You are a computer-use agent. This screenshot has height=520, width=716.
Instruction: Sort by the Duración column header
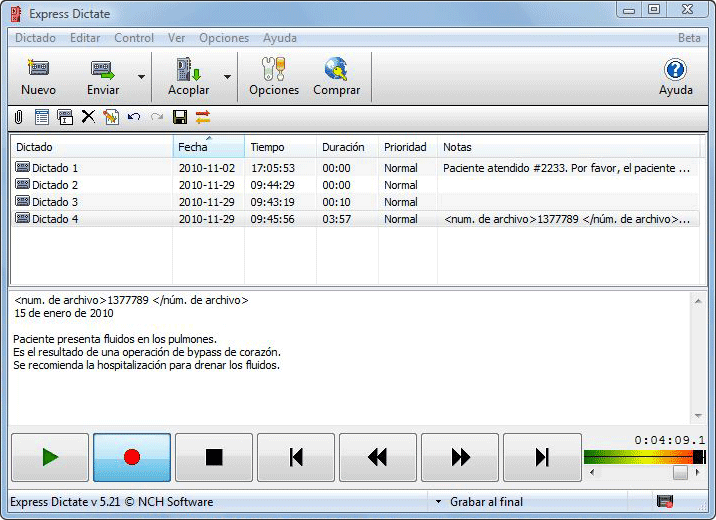pyautogui.click(x=347, y=147)
